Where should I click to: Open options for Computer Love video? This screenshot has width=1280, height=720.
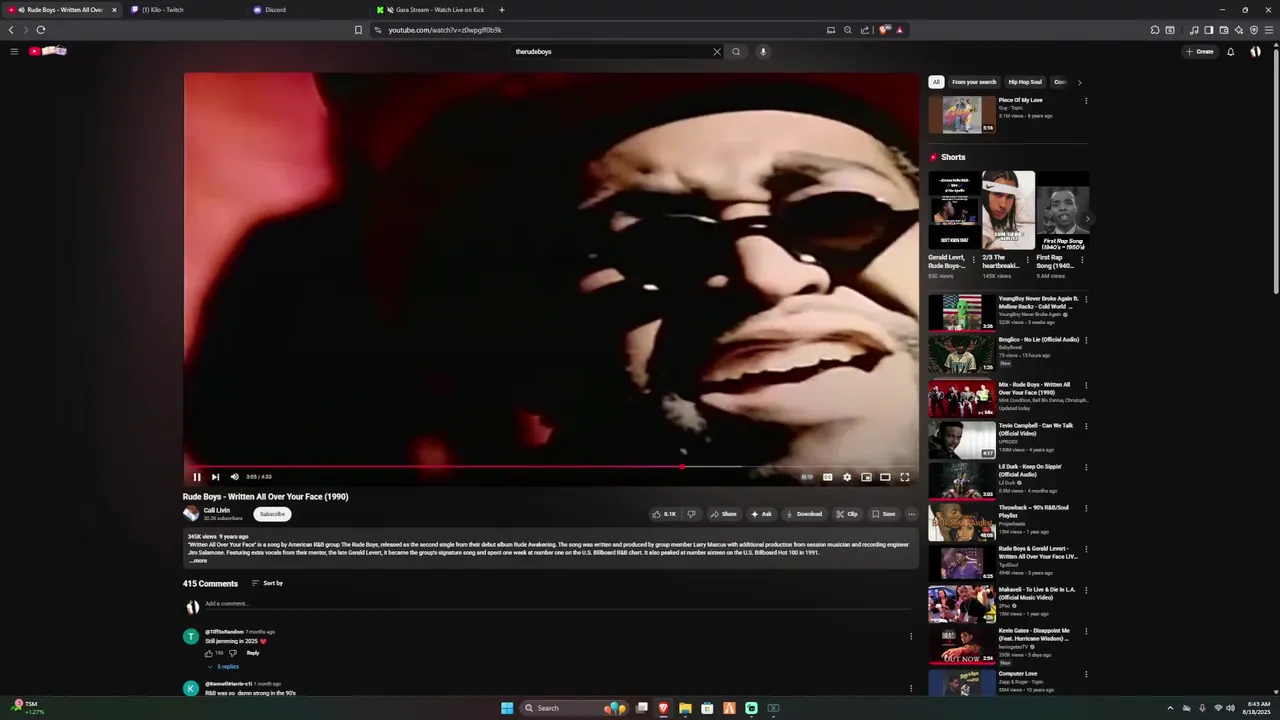pyautogui.click(x=1086, y=674)
